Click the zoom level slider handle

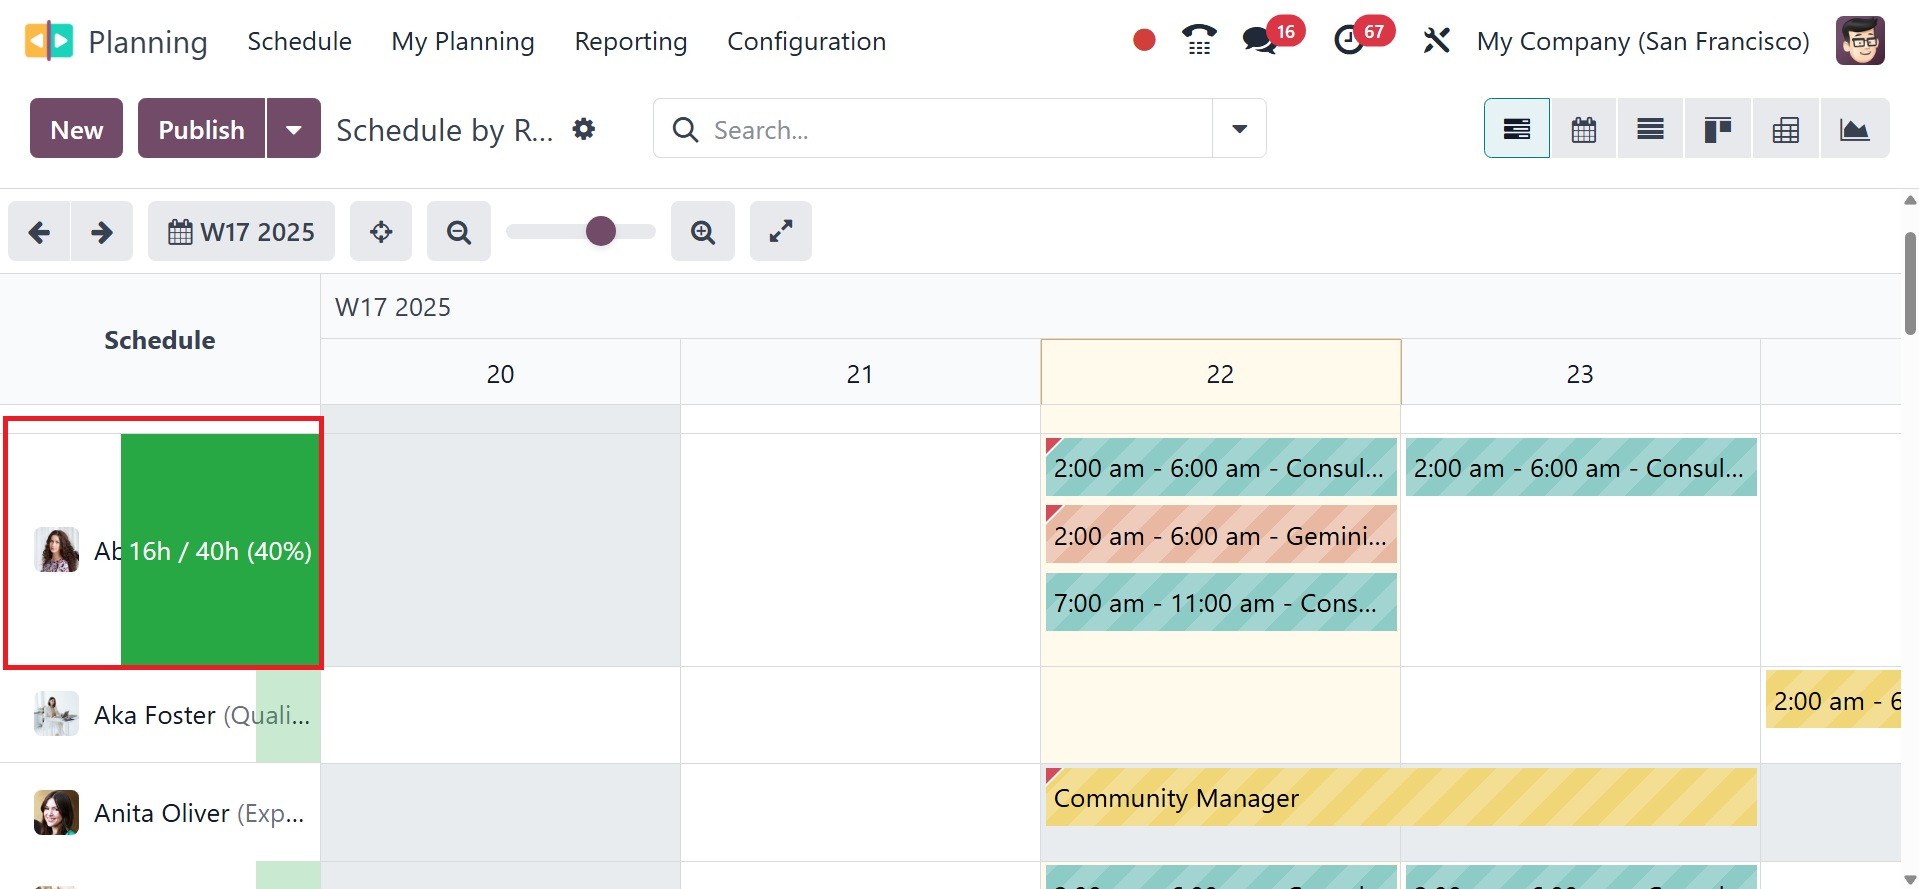(601, 232)
